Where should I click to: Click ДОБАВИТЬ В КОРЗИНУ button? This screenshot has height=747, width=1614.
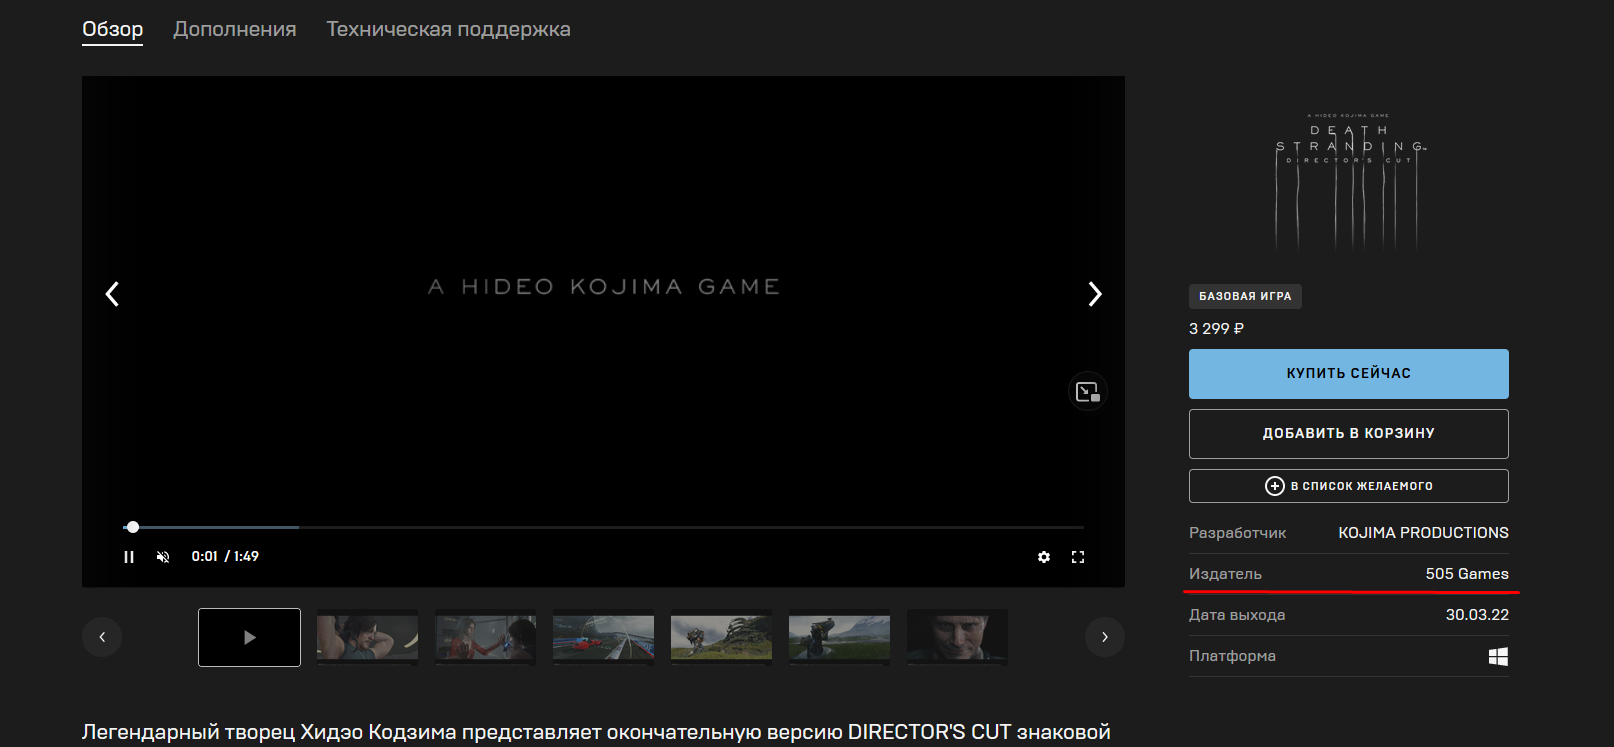pyautogui.click(x=1348, y=434)
